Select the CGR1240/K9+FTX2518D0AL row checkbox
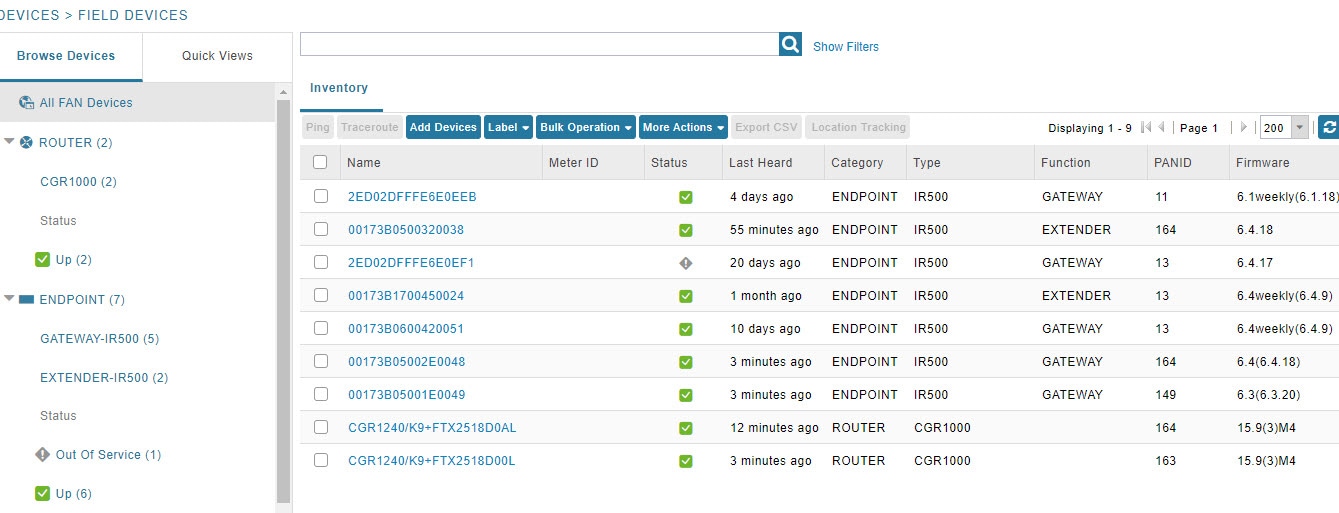The image size is (1339, 513). (x=320, y=427)
